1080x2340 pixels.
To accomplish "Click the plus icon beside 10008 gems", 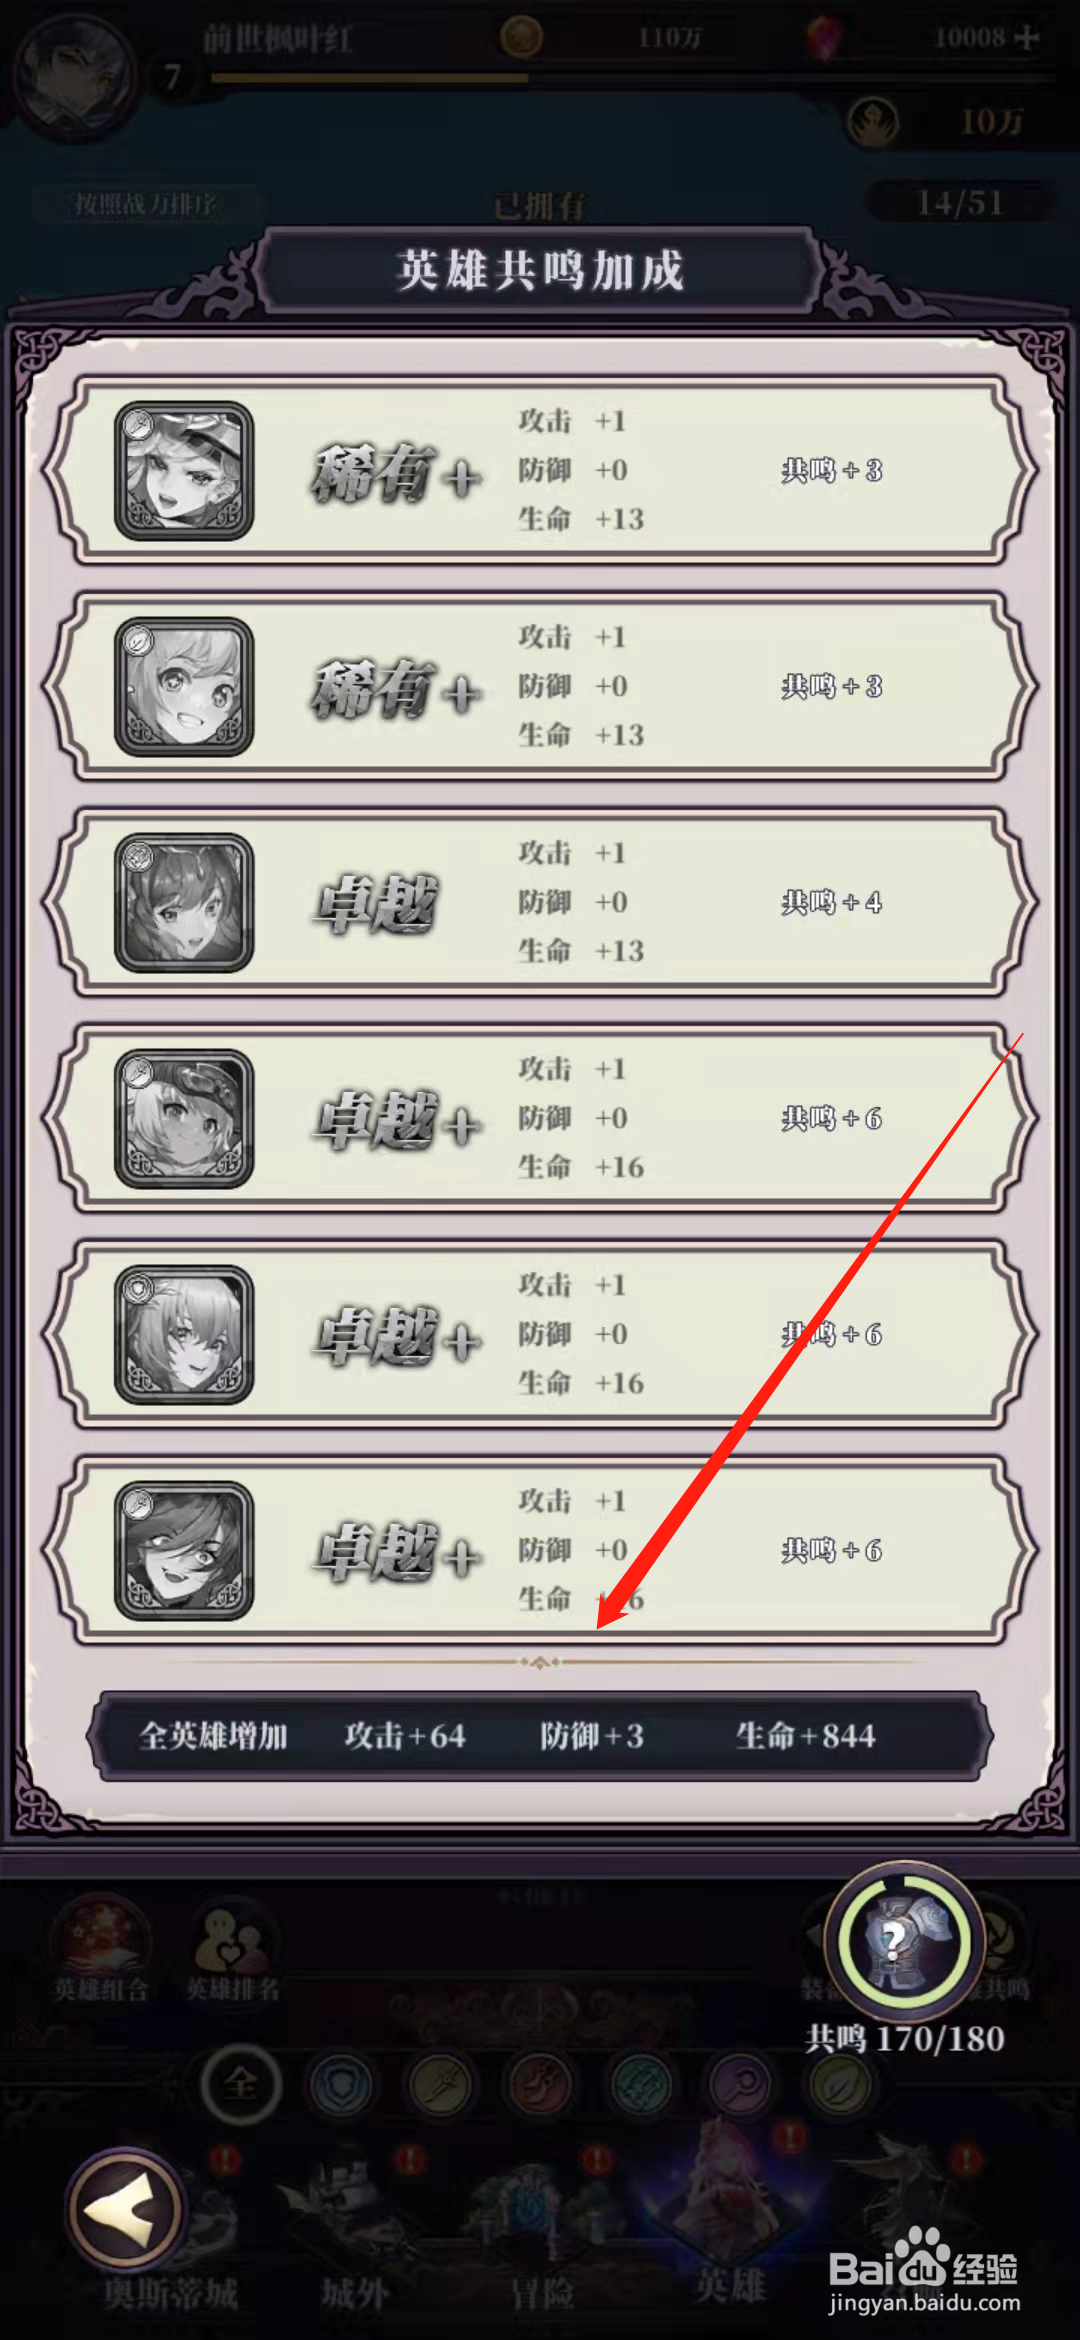I will tap(1027, 38).
